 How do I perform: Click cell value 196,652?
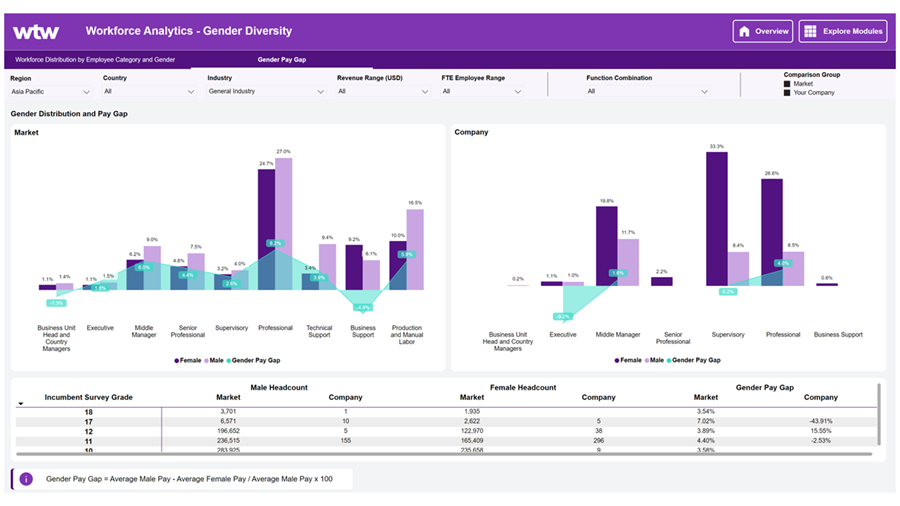(228, 431)
